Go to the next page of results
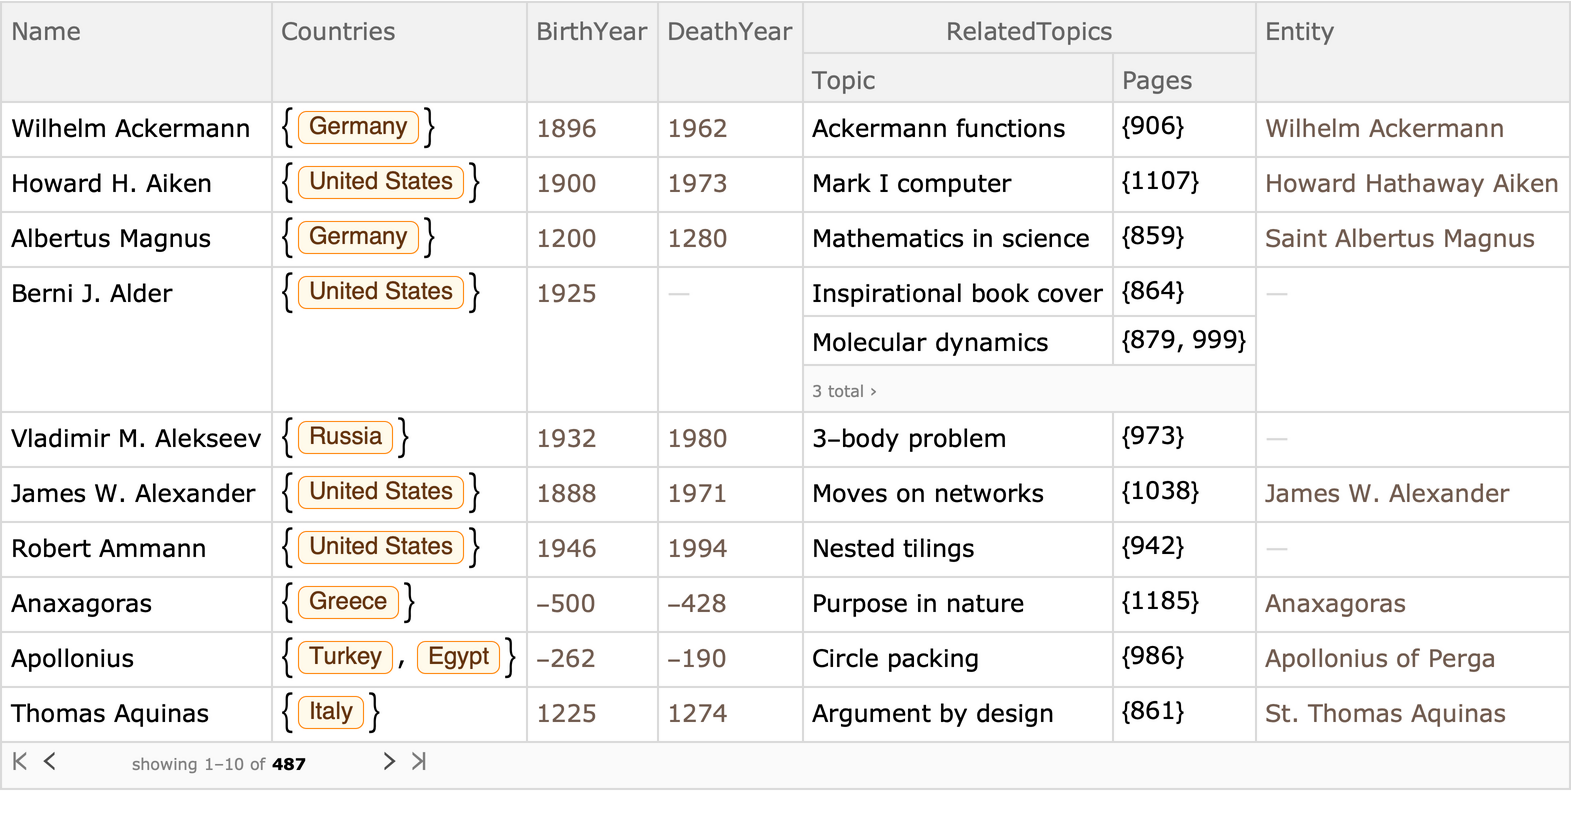The image size is (1572, 822). coord(389,762)
